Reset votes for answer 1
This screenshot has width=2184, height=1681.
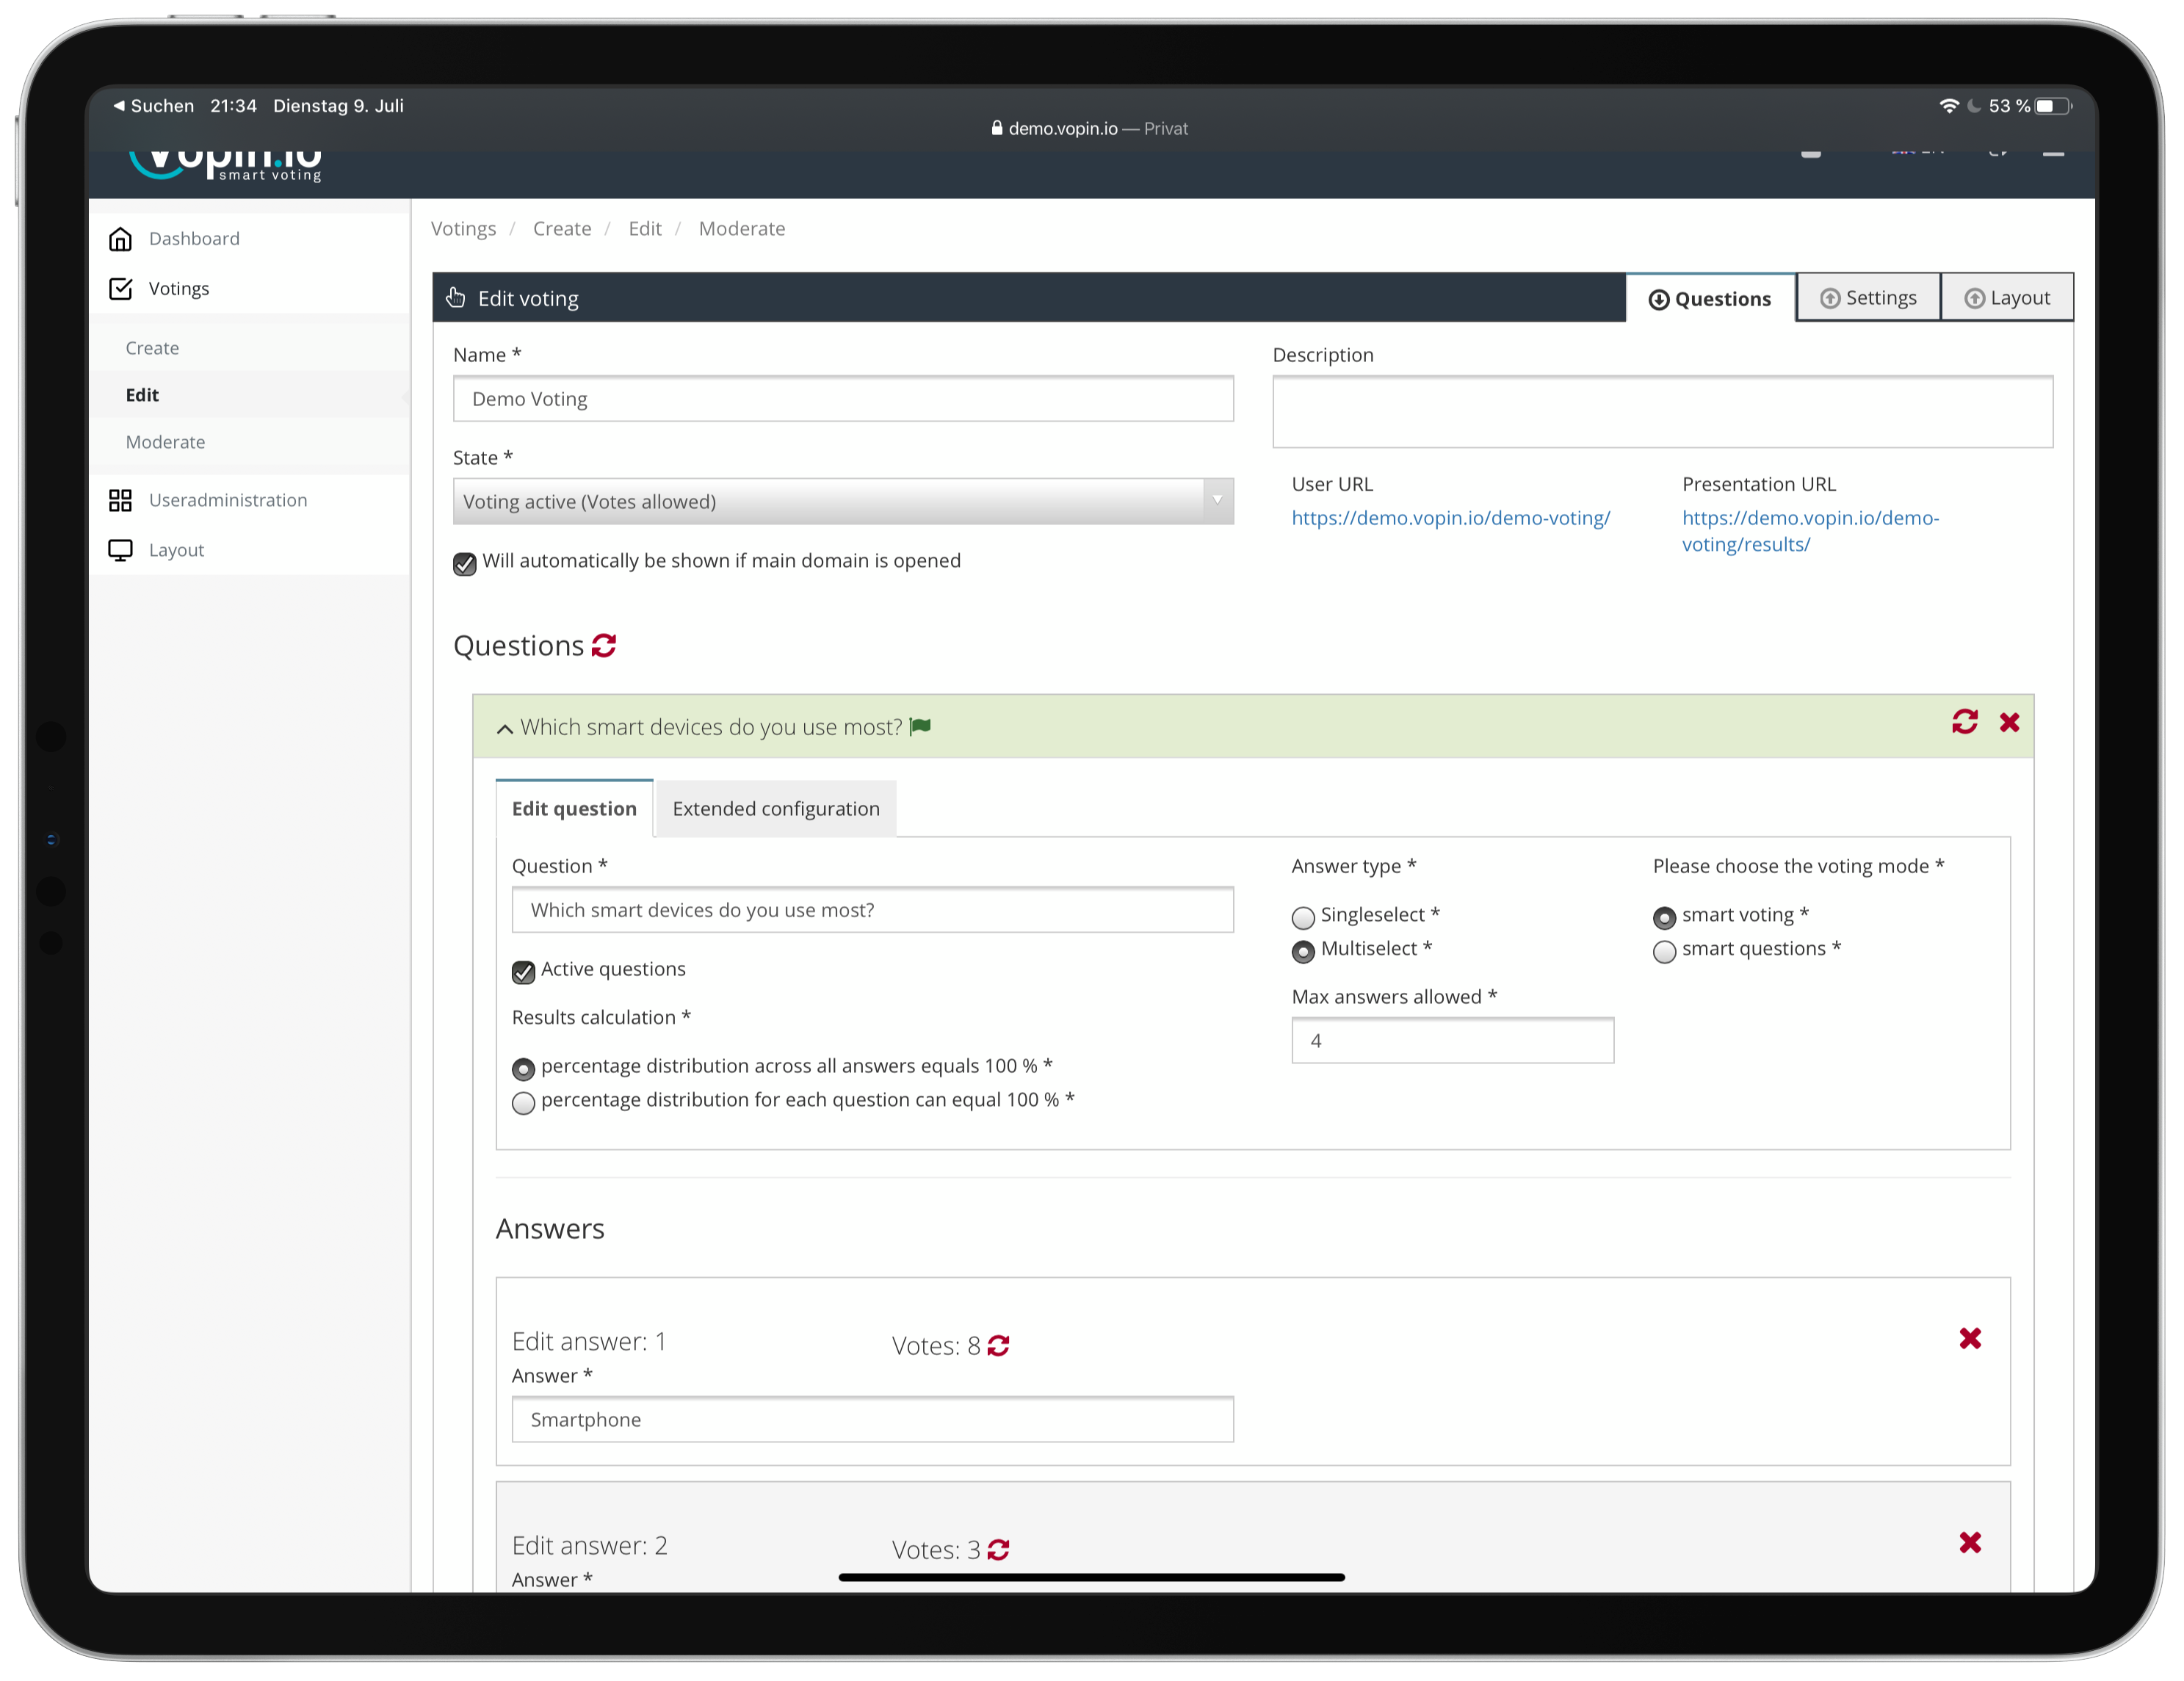click(x=998, y=1346)
